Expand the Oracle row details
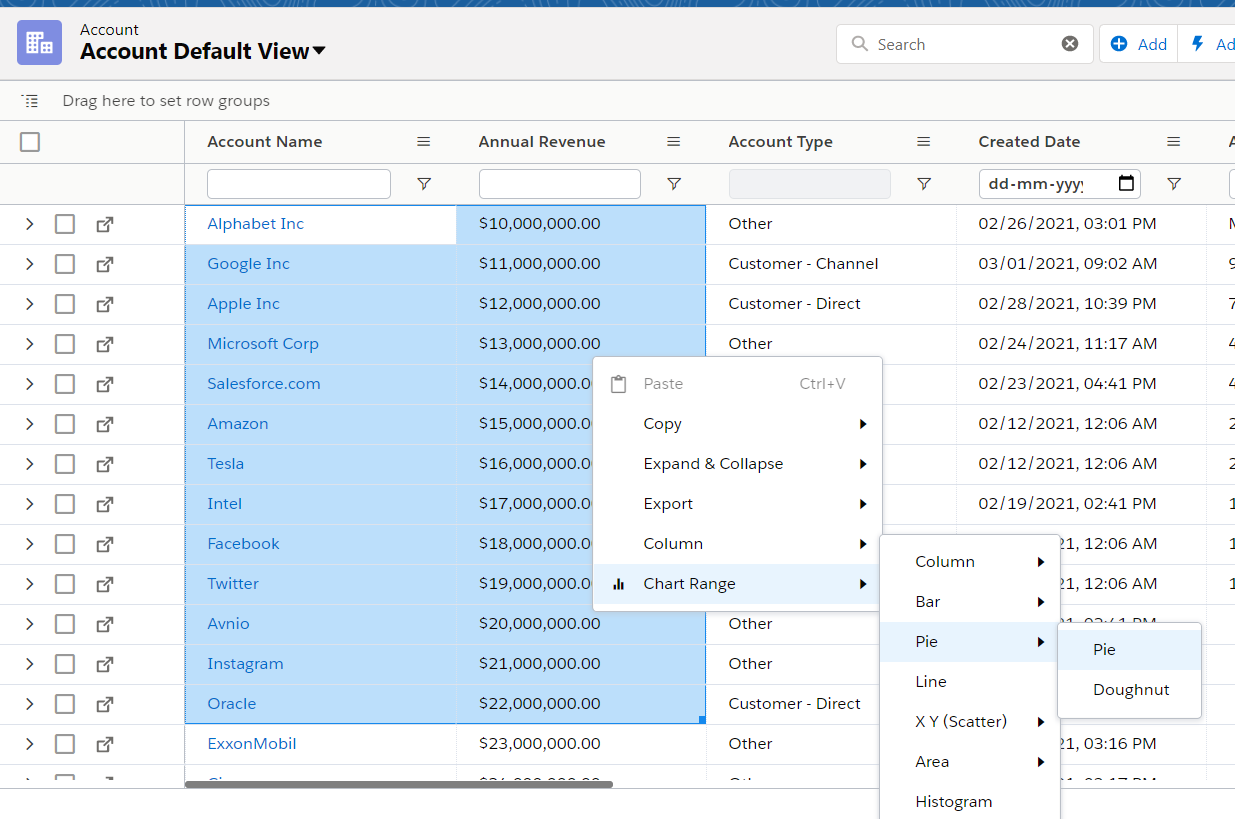This screenshot has height=819, width=1235. click(29, 704)
